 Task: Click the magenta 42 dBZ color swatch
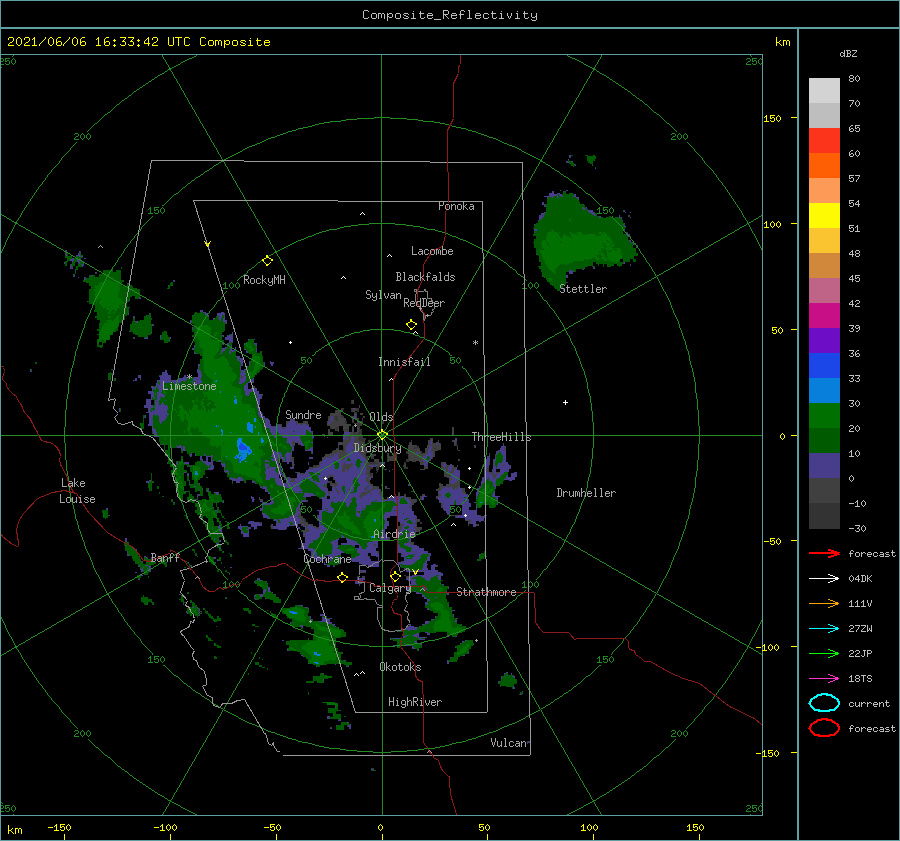[x=824, y=315]
